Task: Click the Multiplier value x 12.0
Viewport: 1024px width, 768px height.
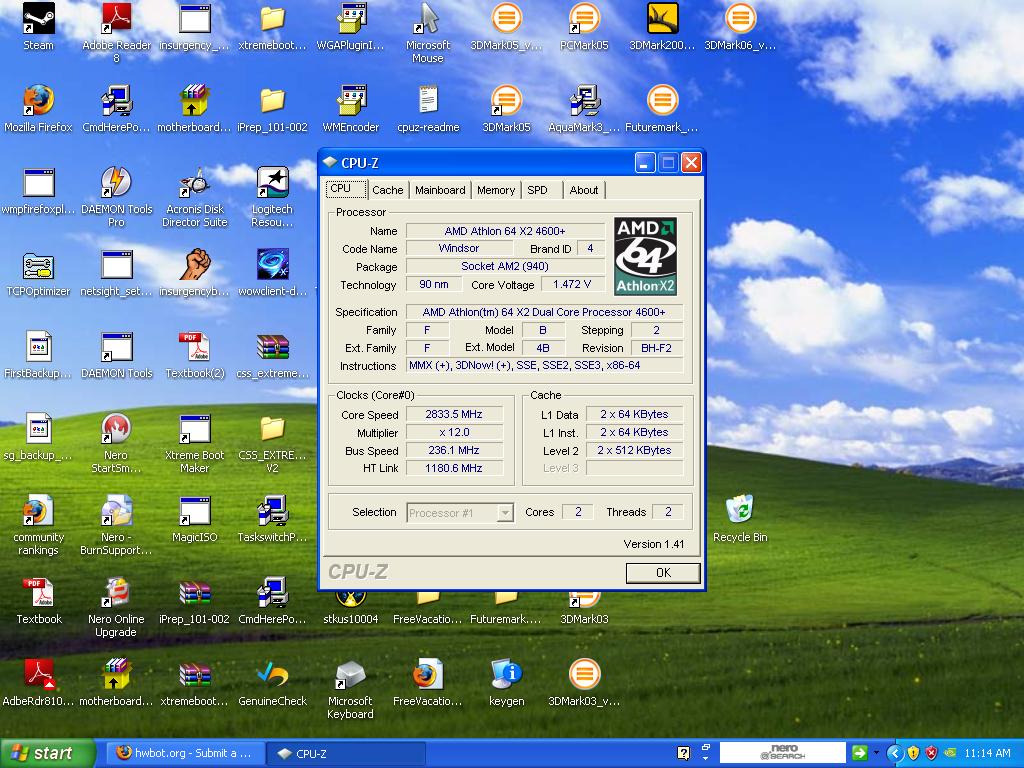Action: [454, 432]
